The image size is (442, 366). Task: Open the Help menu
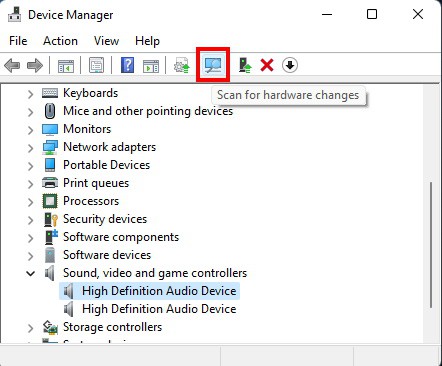(147, 41)
